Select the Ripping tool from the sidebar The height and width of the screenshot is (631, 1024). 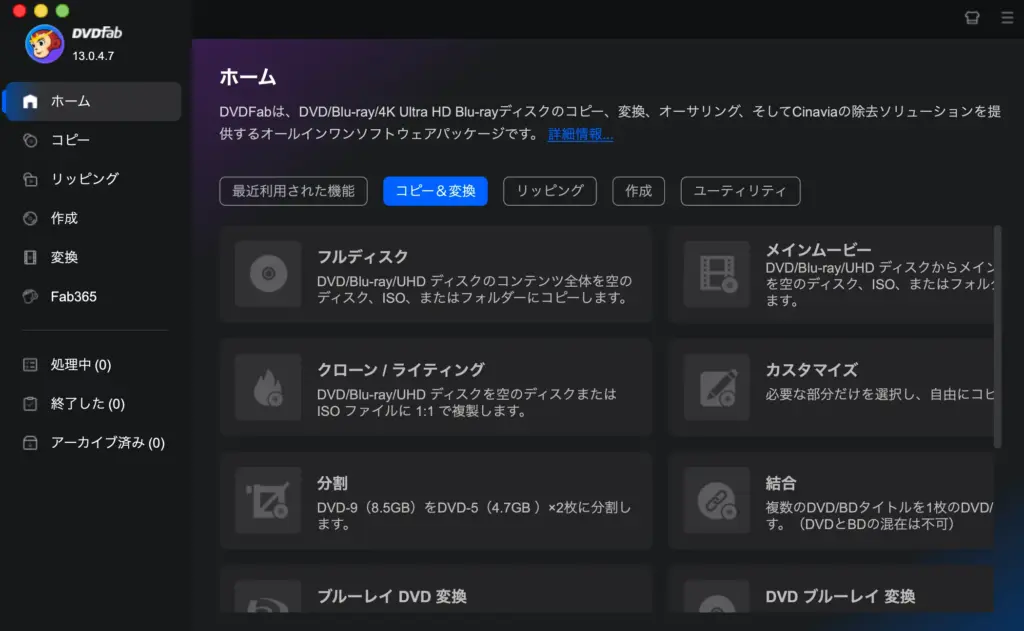70,179
